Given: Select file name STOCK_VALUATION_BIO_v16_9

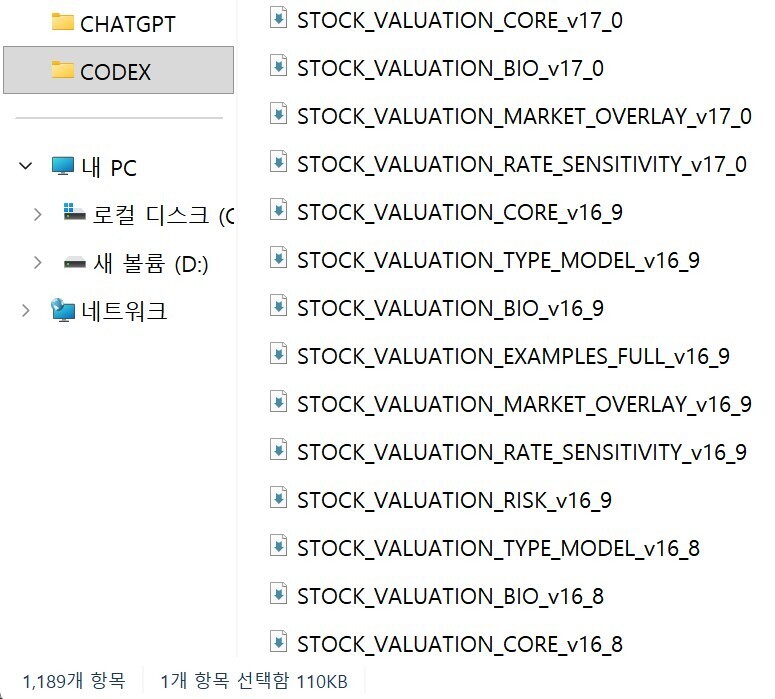Looking at the screenshot, I should [x=450, y=308].
